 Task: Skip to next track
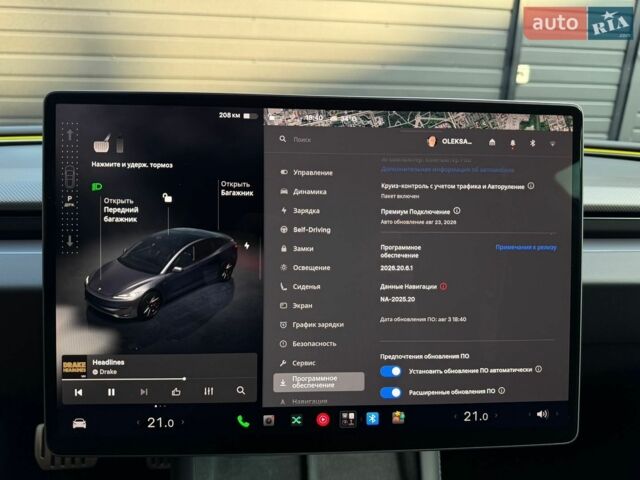click(x=144, y=392)
